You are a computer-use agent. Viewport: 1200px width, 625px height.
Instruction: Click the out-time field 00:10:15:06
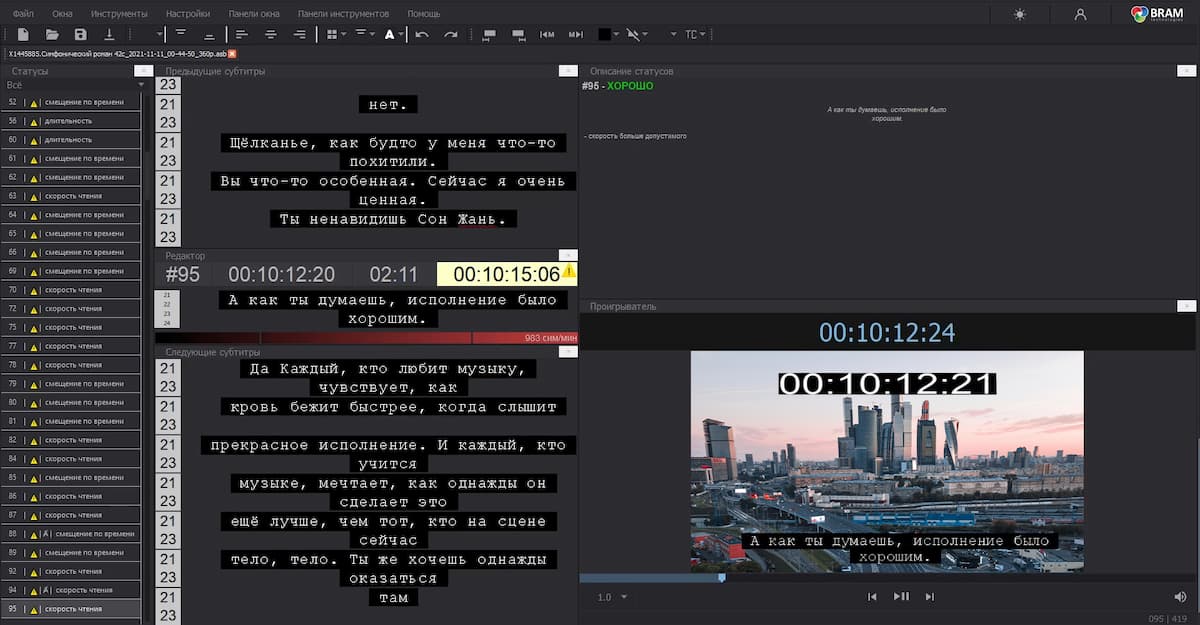point(507,275)
